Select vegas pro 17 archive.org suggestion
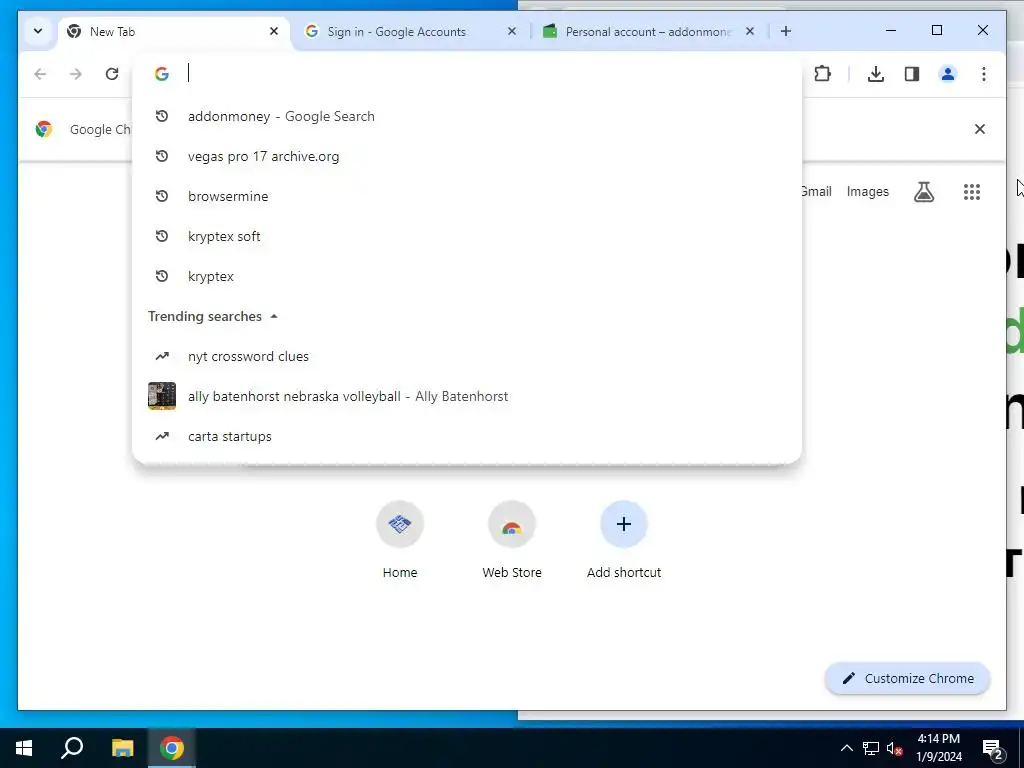Image resolution: width=1024 pixels, height=768 pixels. (467, 156)
